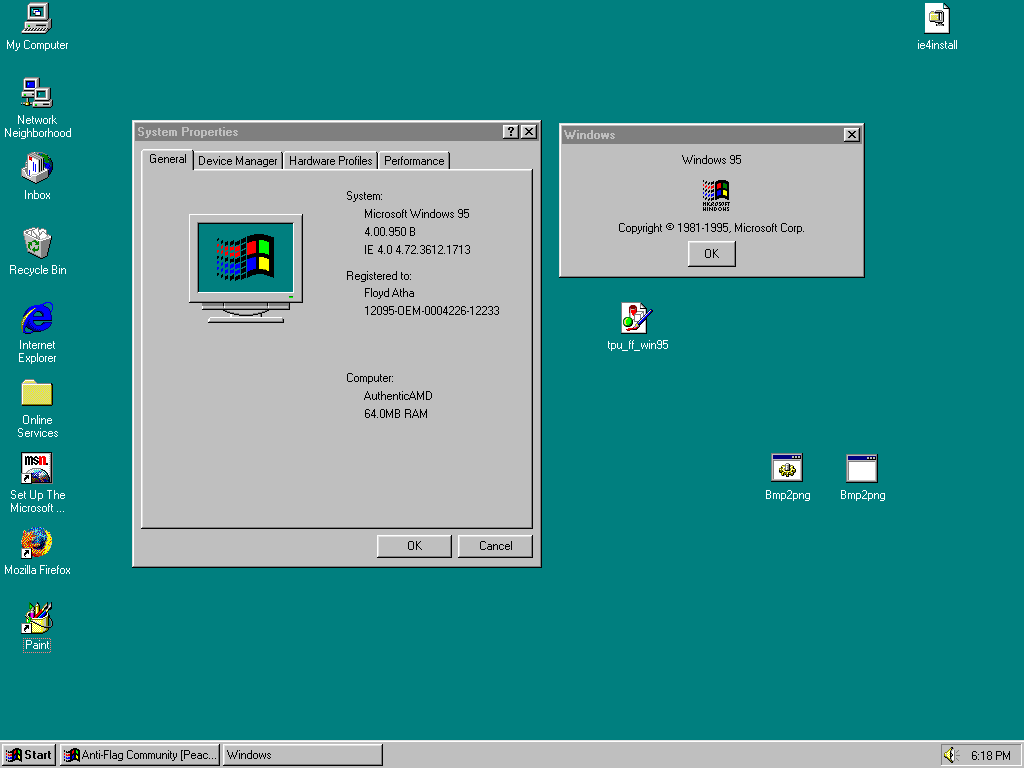This screenshot has width=1024, height=768.
Task: Select the Mozilla Firefox shortcut
Action: coord(37,543)
